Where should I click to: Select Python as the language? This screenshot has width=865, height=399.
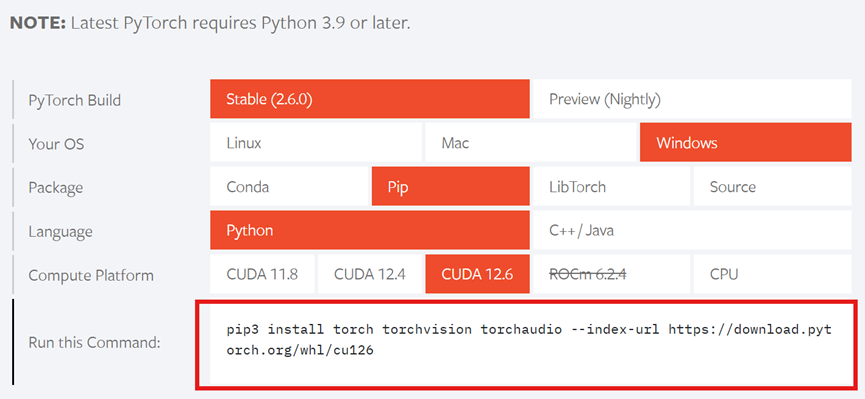tap(370, 230)
